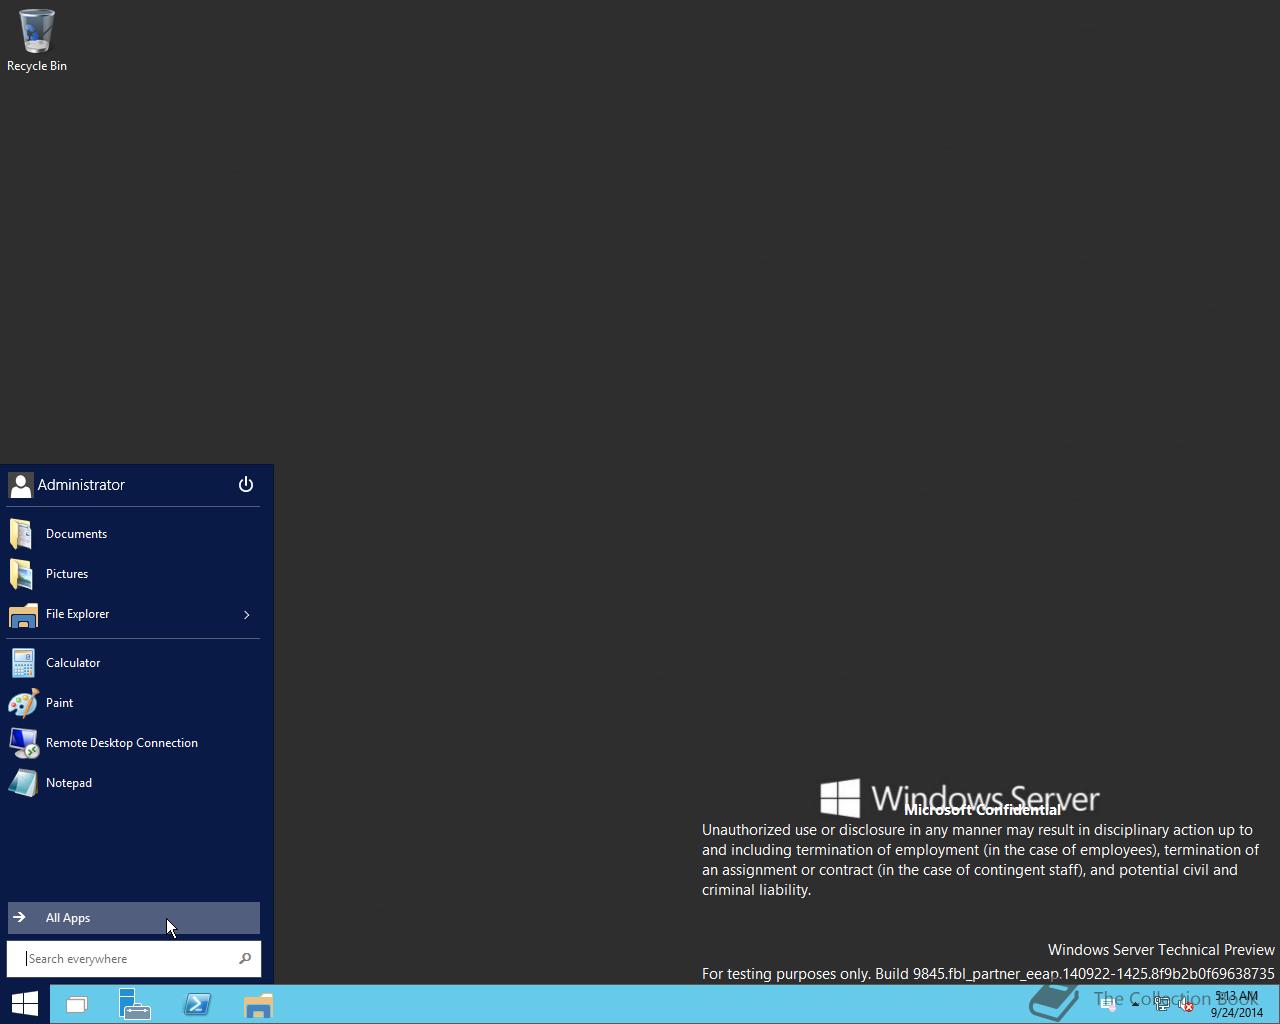Image resolution: width=1280 pixels, height=1024 pixels.
Task: Open Pictures from the Start menu
Action: (133, 574)
